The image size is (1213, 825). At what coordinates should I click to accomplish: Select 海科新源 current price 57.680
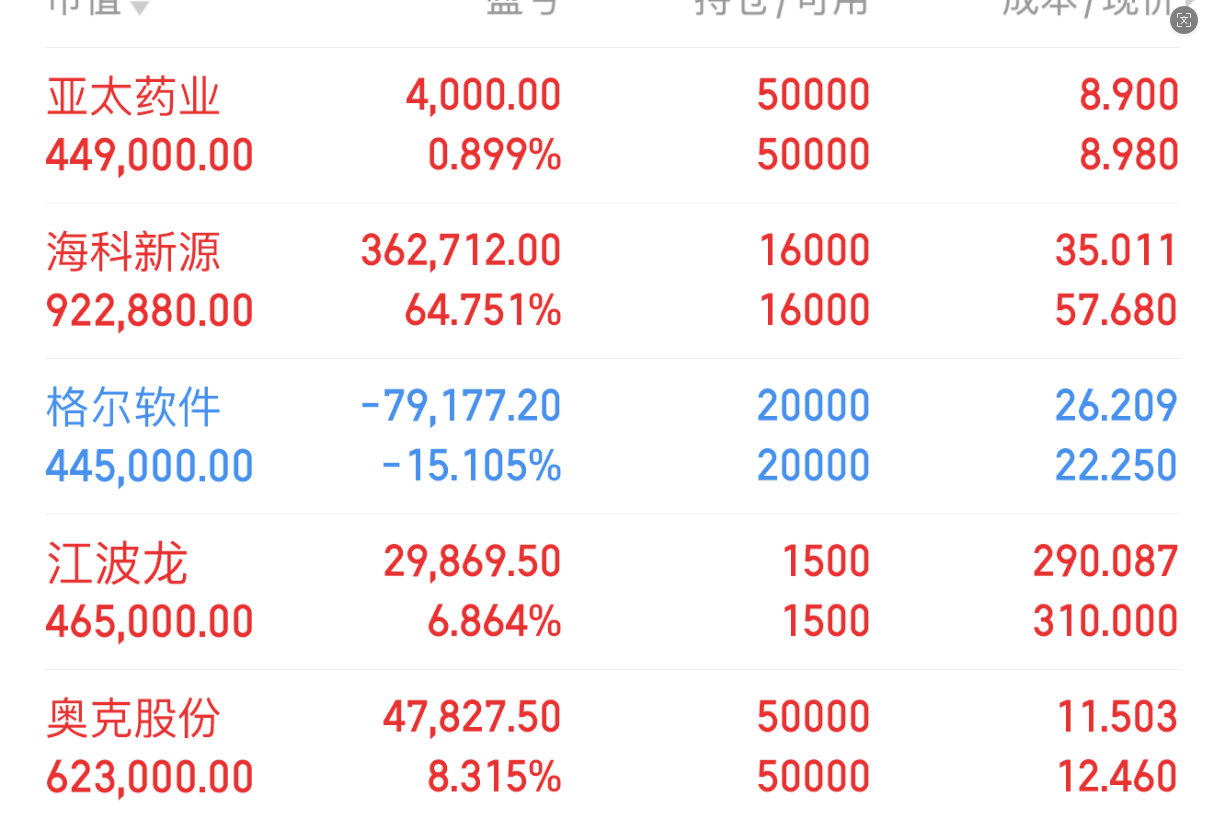click(1117, 311)
